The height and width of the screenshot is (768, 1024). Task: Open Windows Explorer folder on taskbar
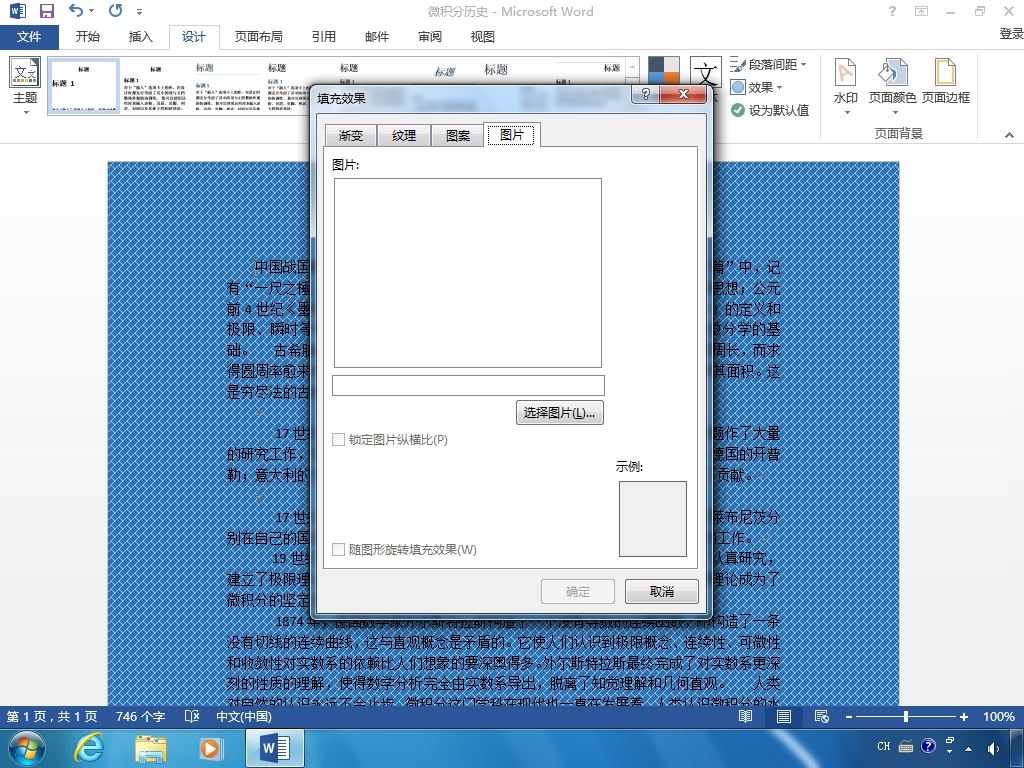tap(150, 748)
